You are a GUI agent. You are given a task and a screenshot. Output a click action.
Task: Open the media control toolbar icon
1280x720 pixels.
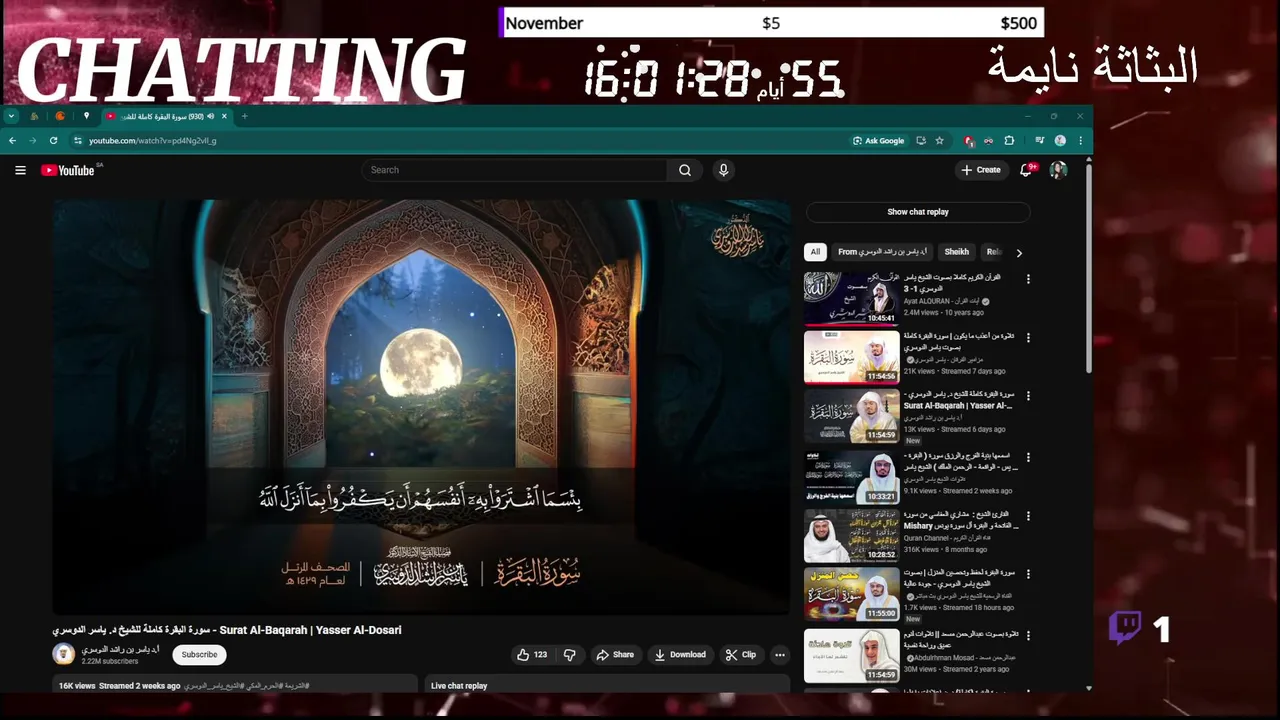tap(1039, 141)
